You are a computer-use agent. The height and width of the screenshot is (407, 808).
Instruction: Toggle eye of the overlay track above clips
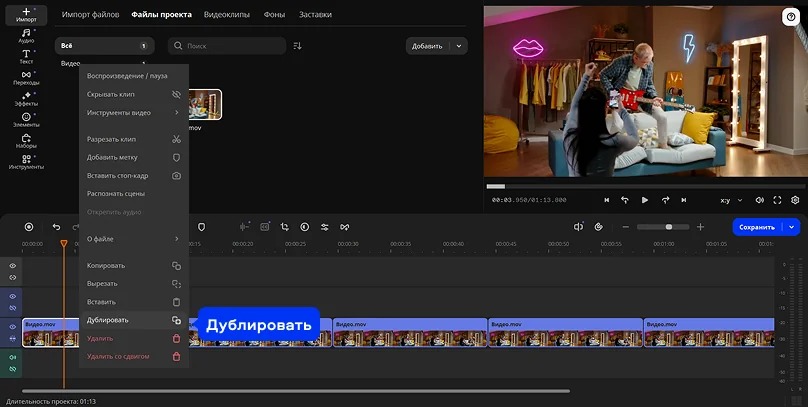point(12,296)
